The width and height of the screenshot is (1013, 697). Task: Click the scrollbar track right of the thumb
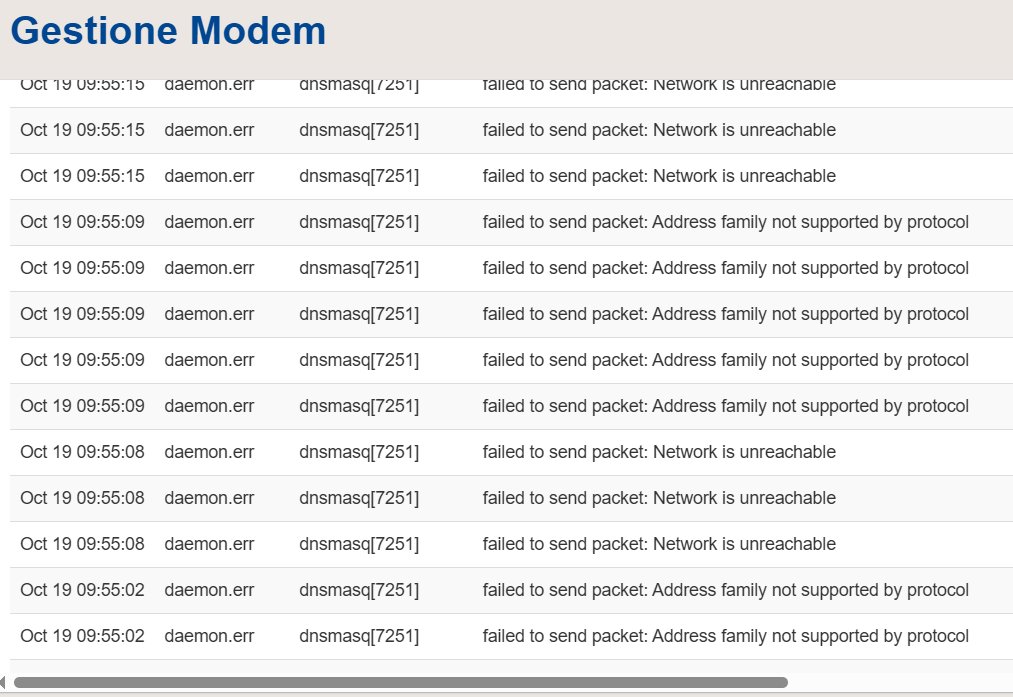[x=900, y=682]
